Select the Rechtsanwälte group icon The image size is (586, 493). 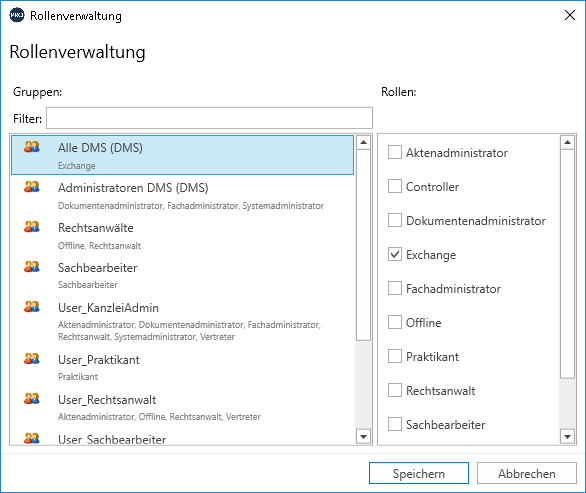(x=32, y=227)
